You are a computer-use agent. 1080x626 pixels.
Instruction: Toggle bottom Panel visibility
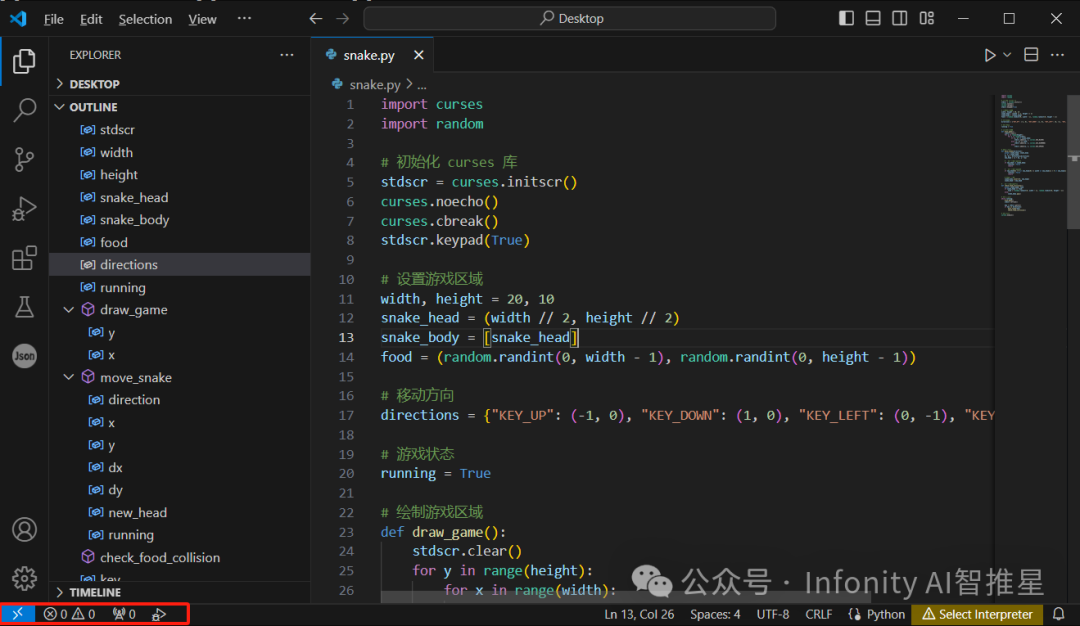click(873, 19)
